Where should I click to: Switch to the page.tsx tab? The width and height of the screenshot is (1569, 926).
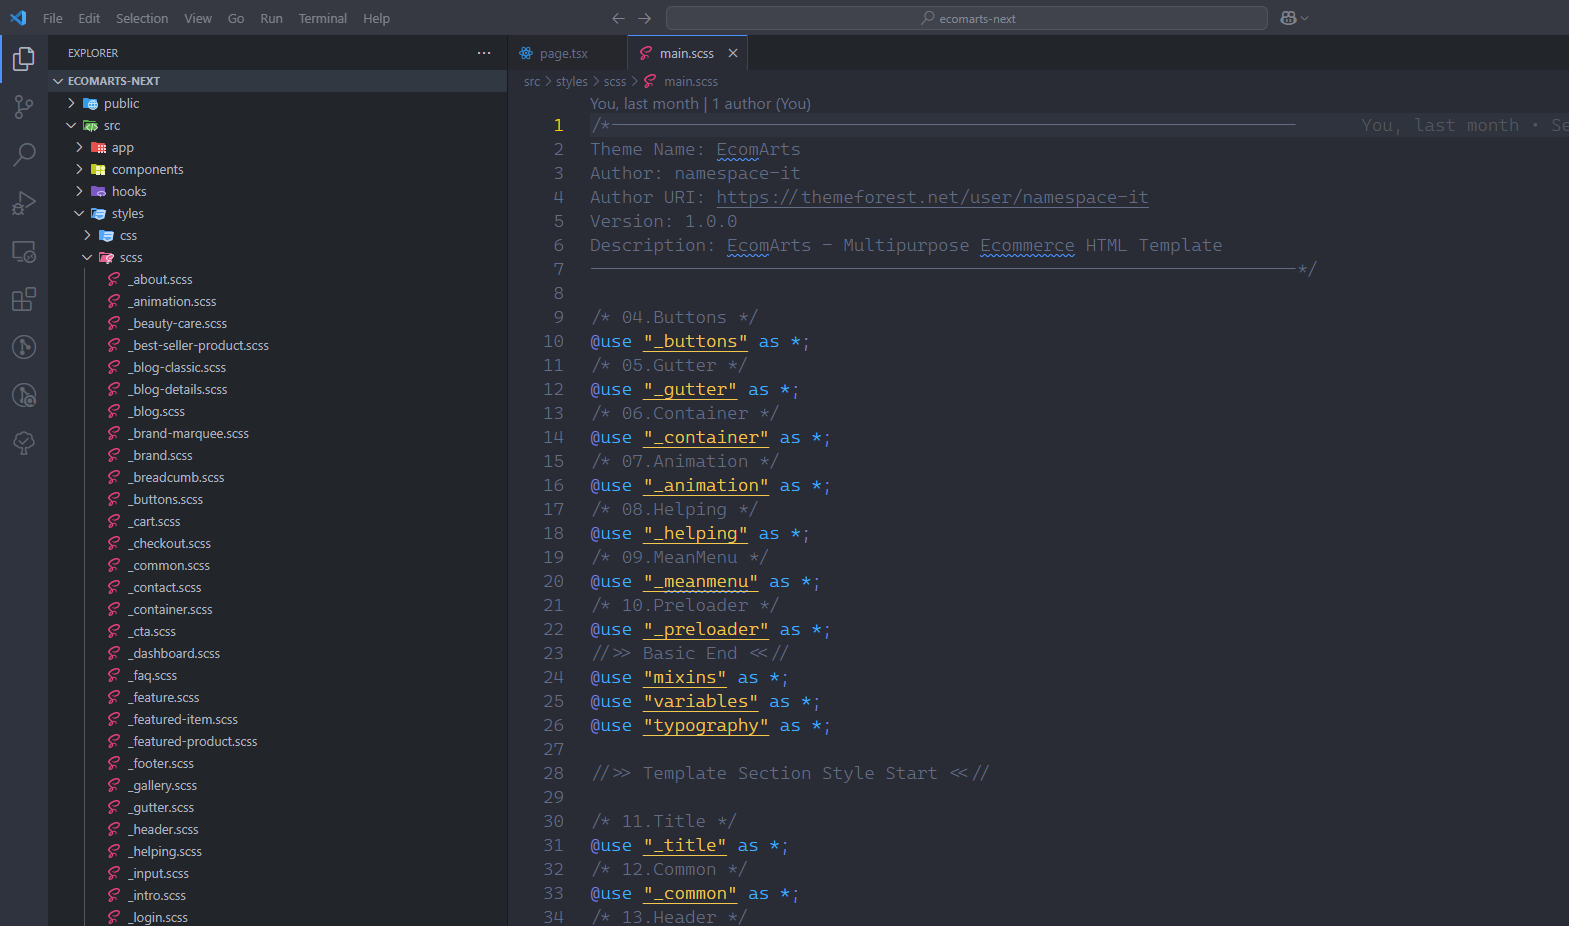[563, 54]
